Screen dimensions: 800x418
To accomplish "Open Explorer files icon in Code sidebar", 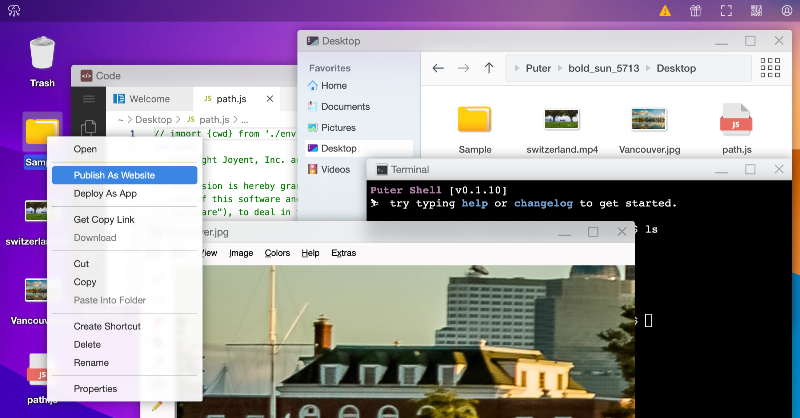I will (x=89, y=127).
